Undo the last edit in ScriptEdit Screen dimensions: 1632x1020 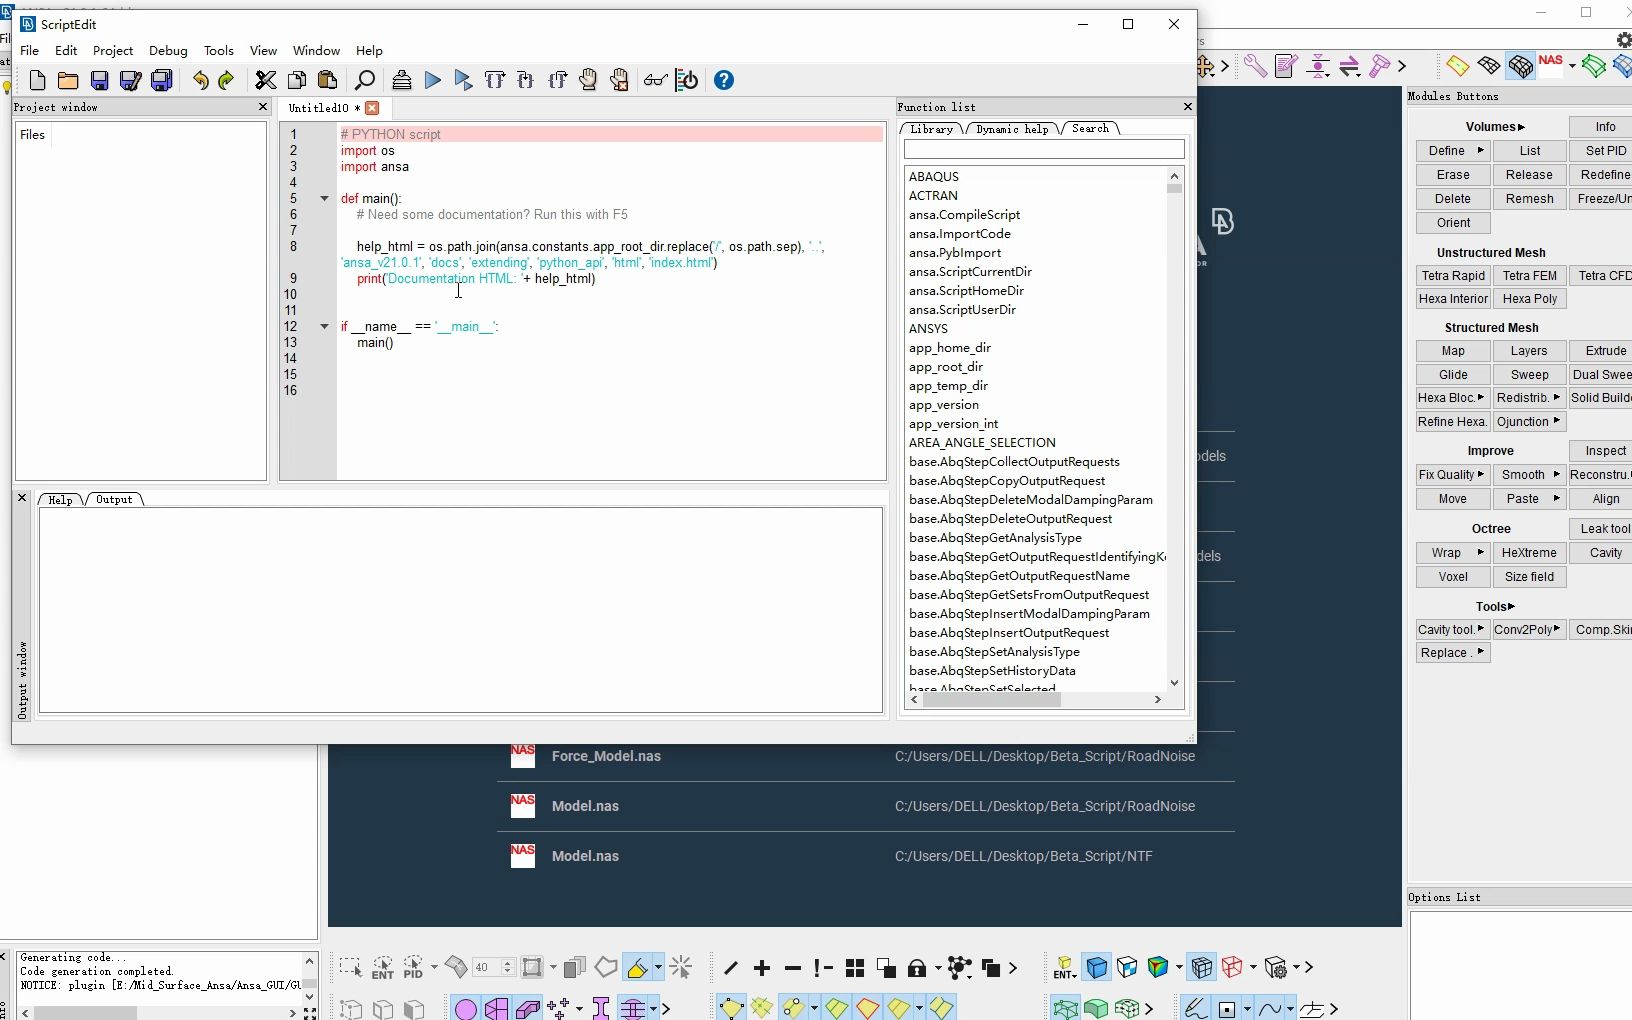pyautogui.click(x=200, y=80)
